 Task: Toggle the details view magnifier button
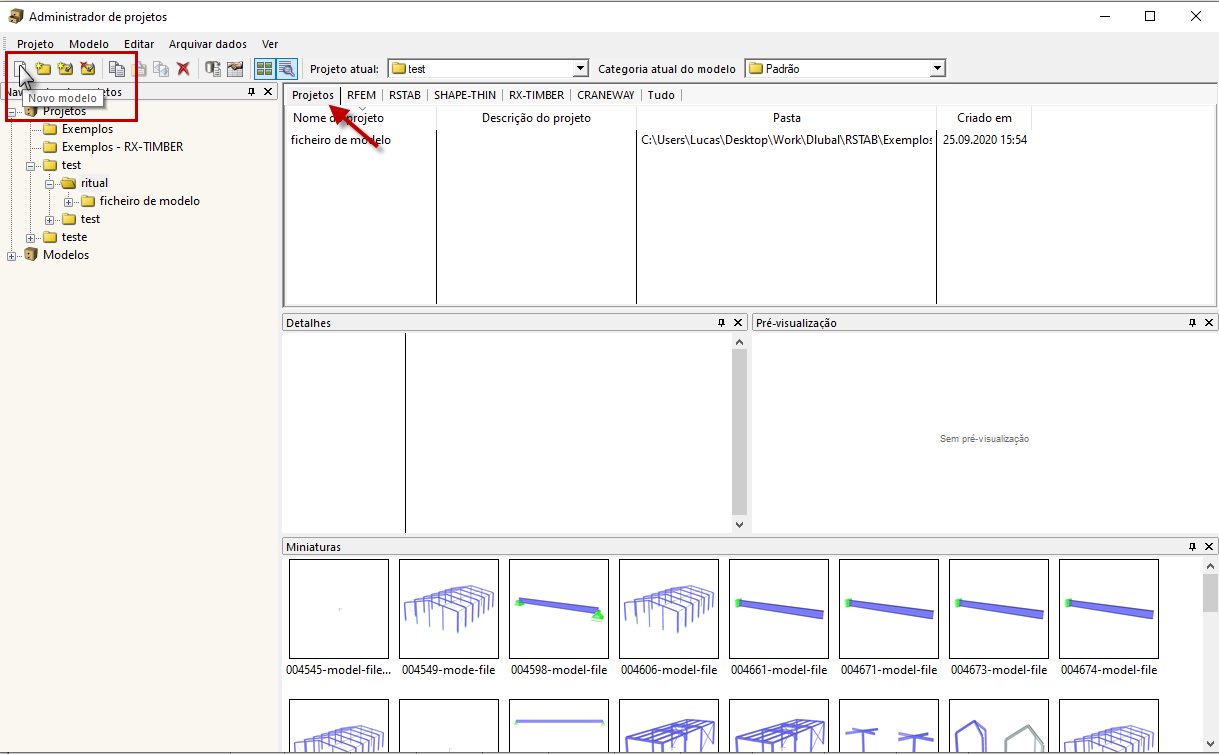coord(286,69)
